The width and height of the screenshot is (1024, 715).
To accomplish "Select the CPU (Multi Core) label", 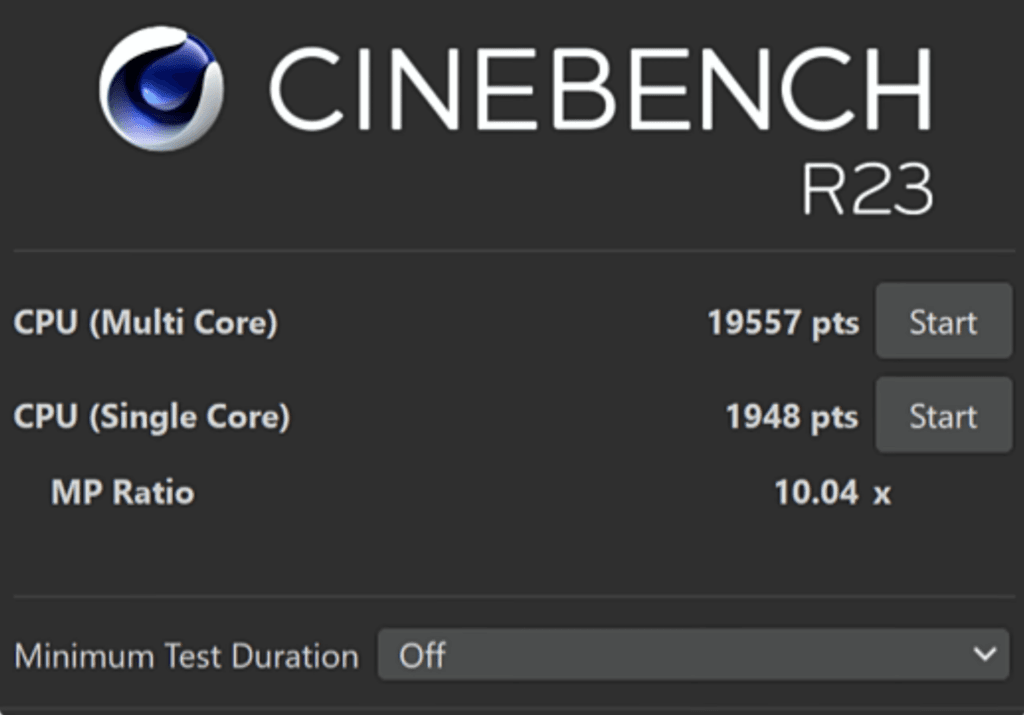I will pos(146,323).
